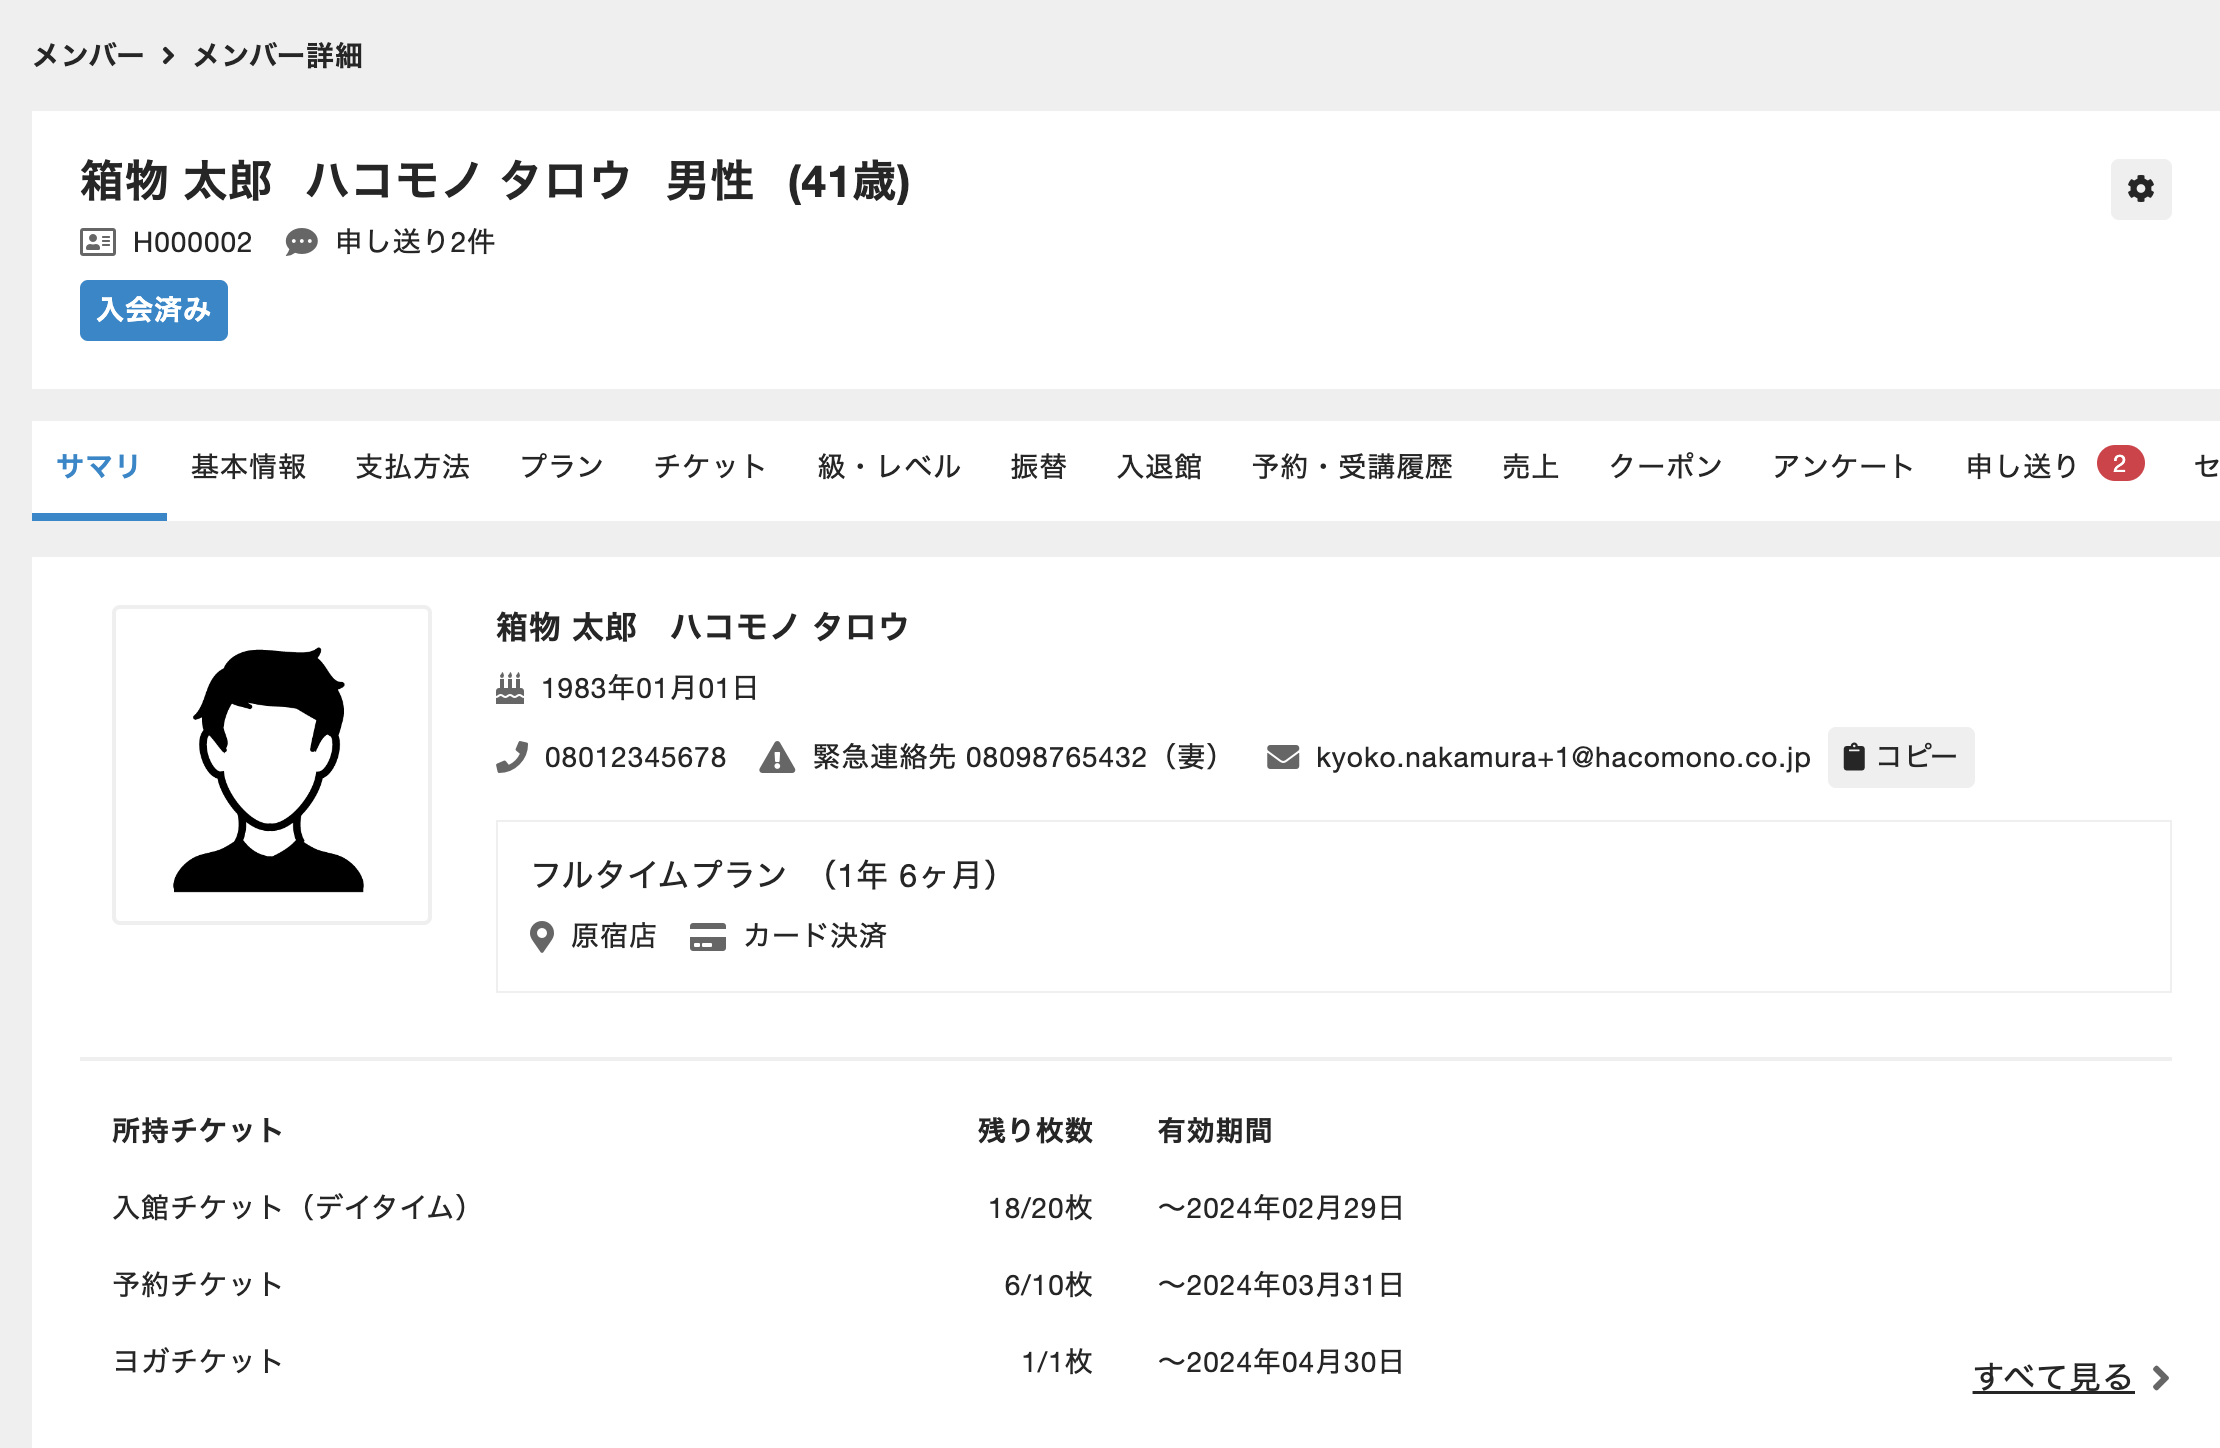Image resolution: width=2220 pixels, height=1448 pixels.
Task: Click the email envelope icon
Action: point(1283,757)
